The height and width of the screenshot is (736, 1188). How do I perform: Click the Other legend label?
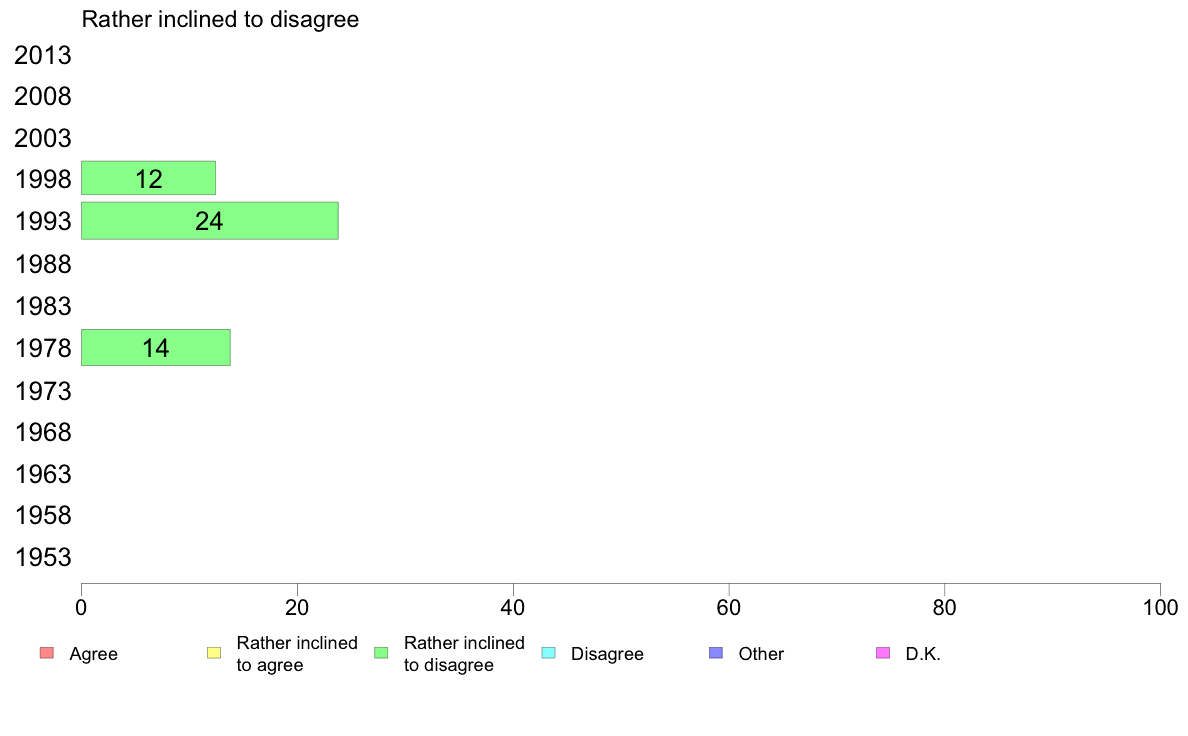pos(761,654)
